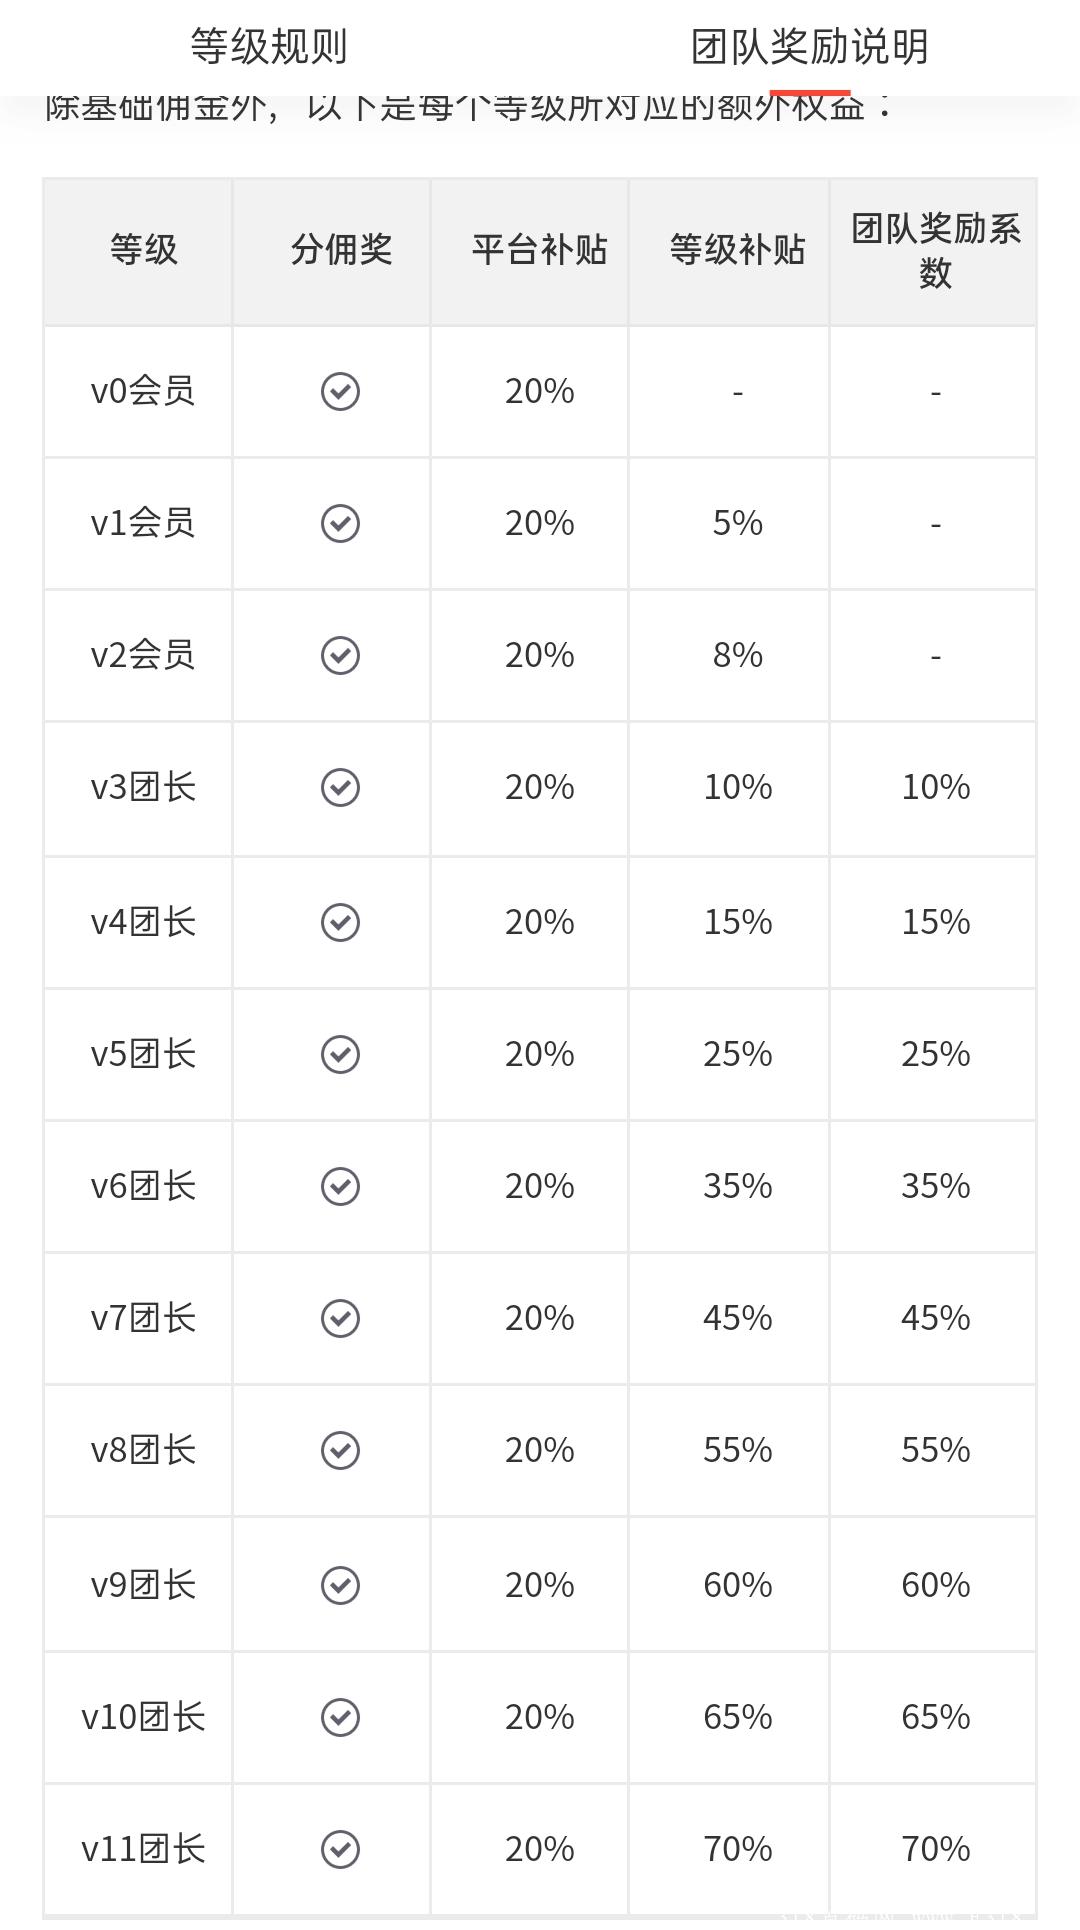
Task: Click the checkmark icon in v5团长 row
Action: [340, 1054]
